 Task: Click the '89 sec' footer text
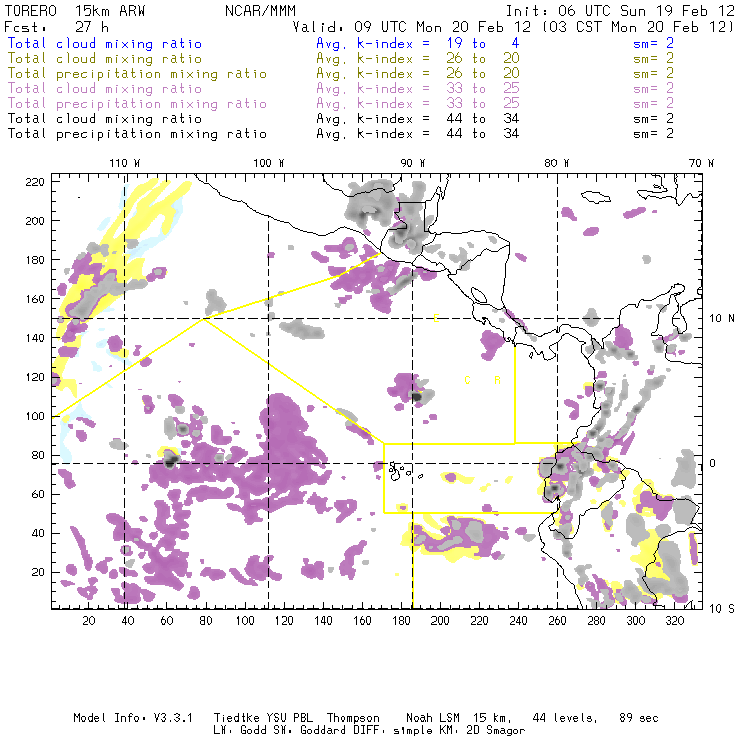tap(639, 718)
